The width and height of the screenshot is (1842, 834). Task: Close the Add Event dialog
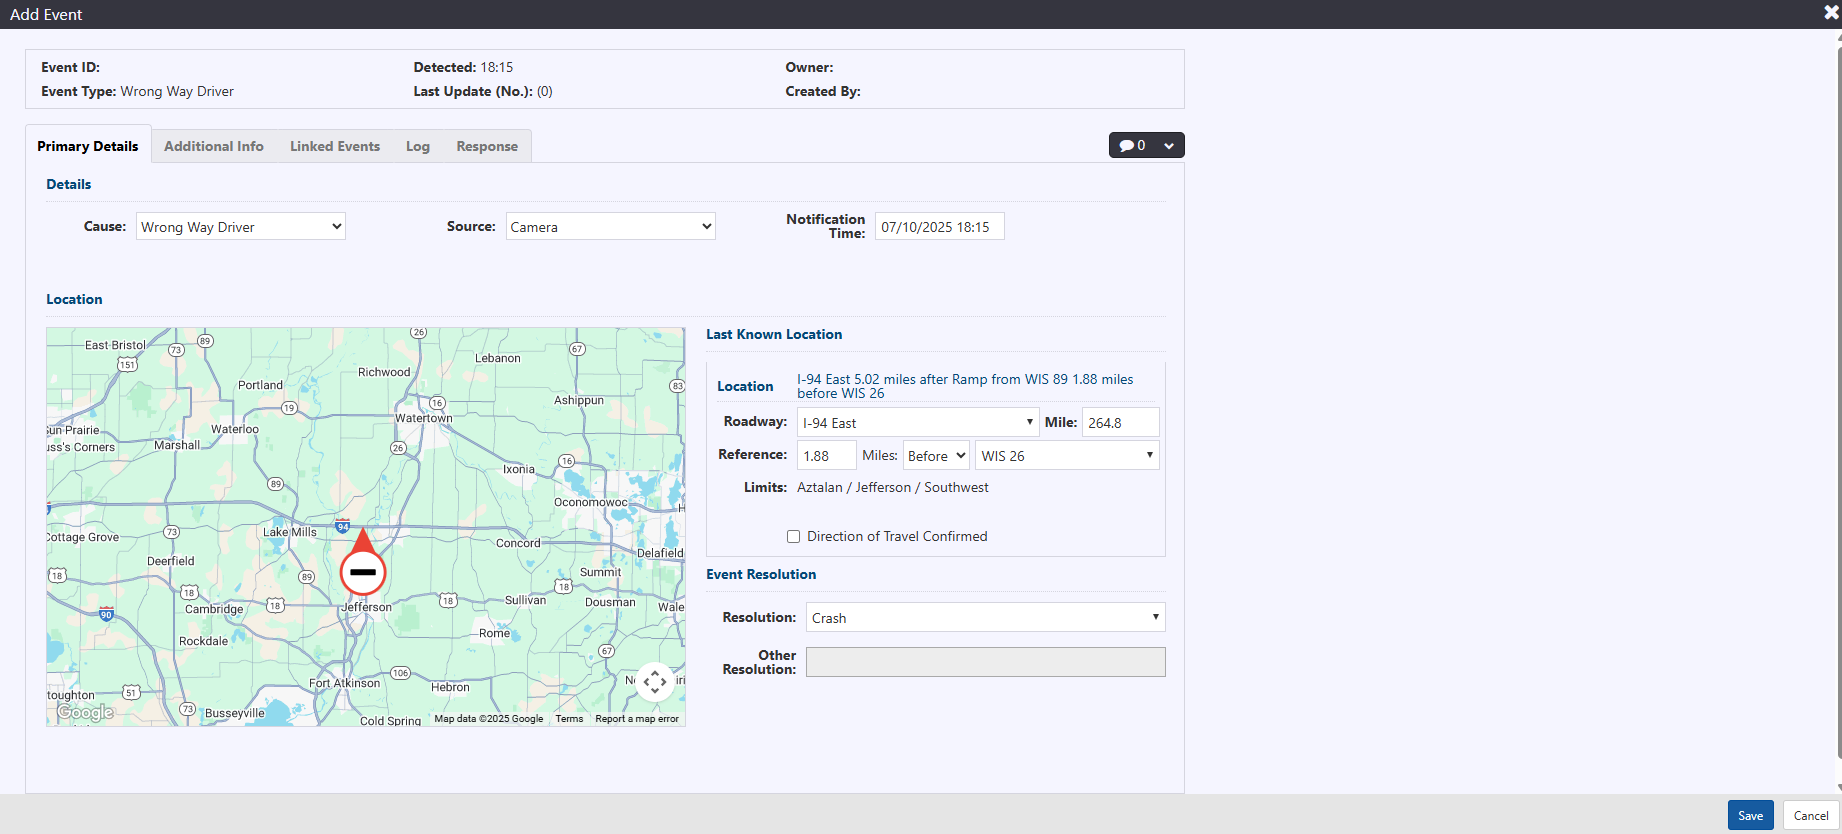point(1831,13)
